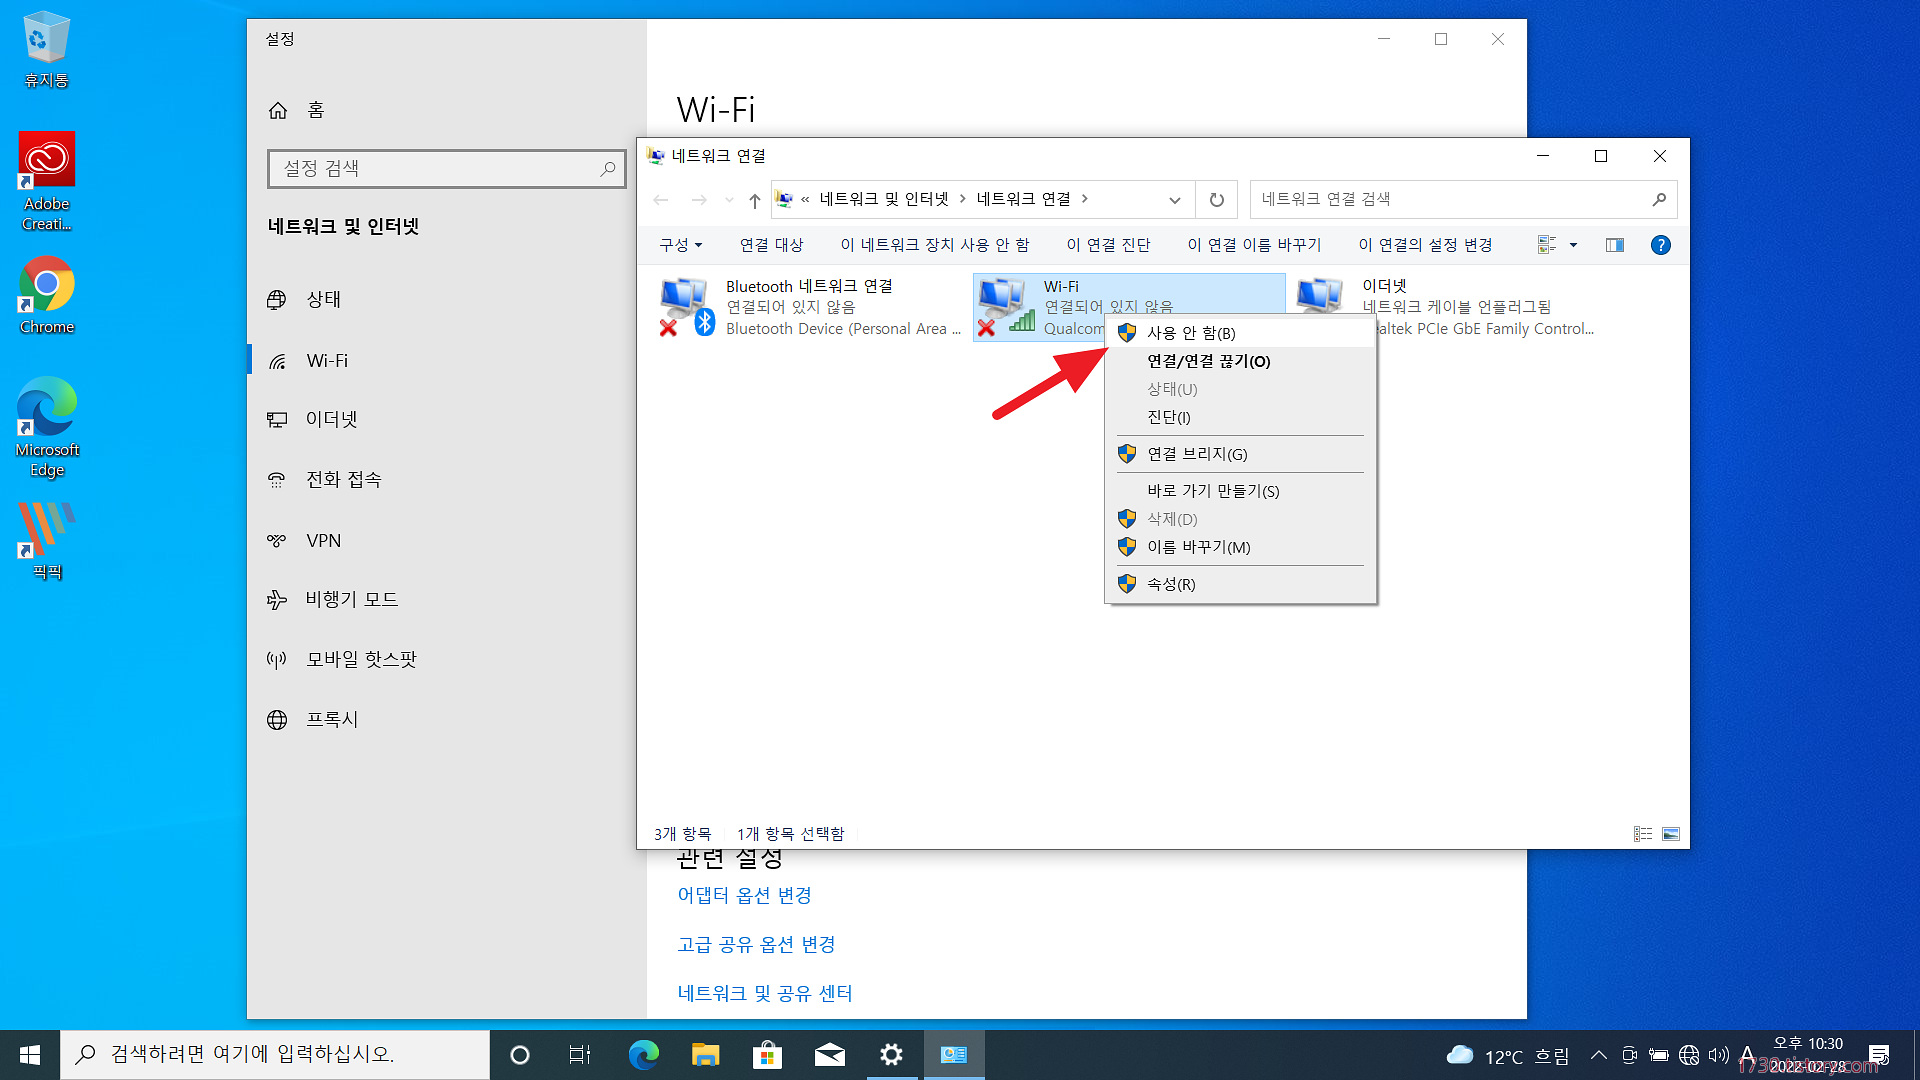Select the 이더넷 adapter icon
The height and width of the screenshot is (1080, 1920).
(x=1320, y=297)
